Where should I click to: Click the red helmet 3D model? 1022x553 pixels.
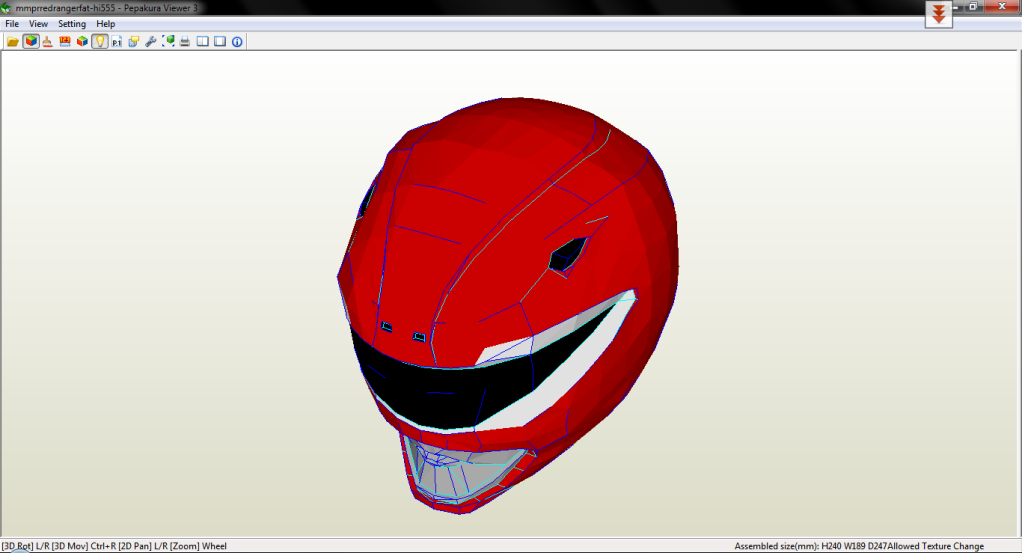508,305
